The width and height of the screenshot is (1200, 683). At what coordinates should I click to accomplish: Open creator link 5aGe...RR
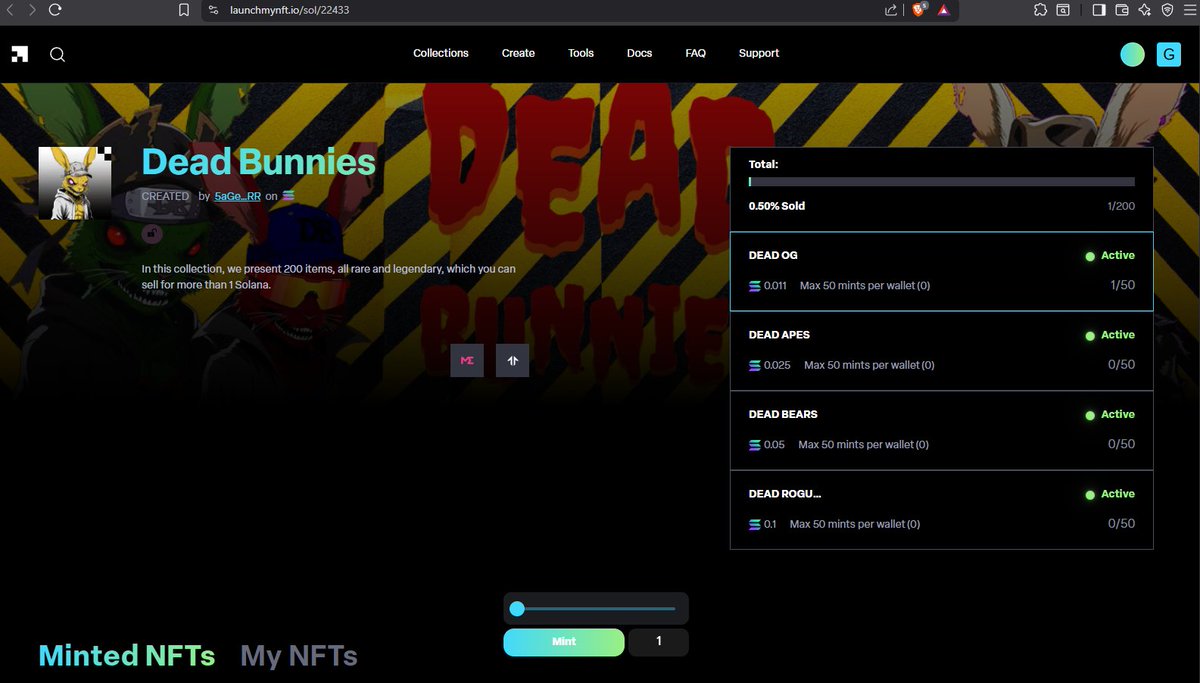click(x=238, y=196)
